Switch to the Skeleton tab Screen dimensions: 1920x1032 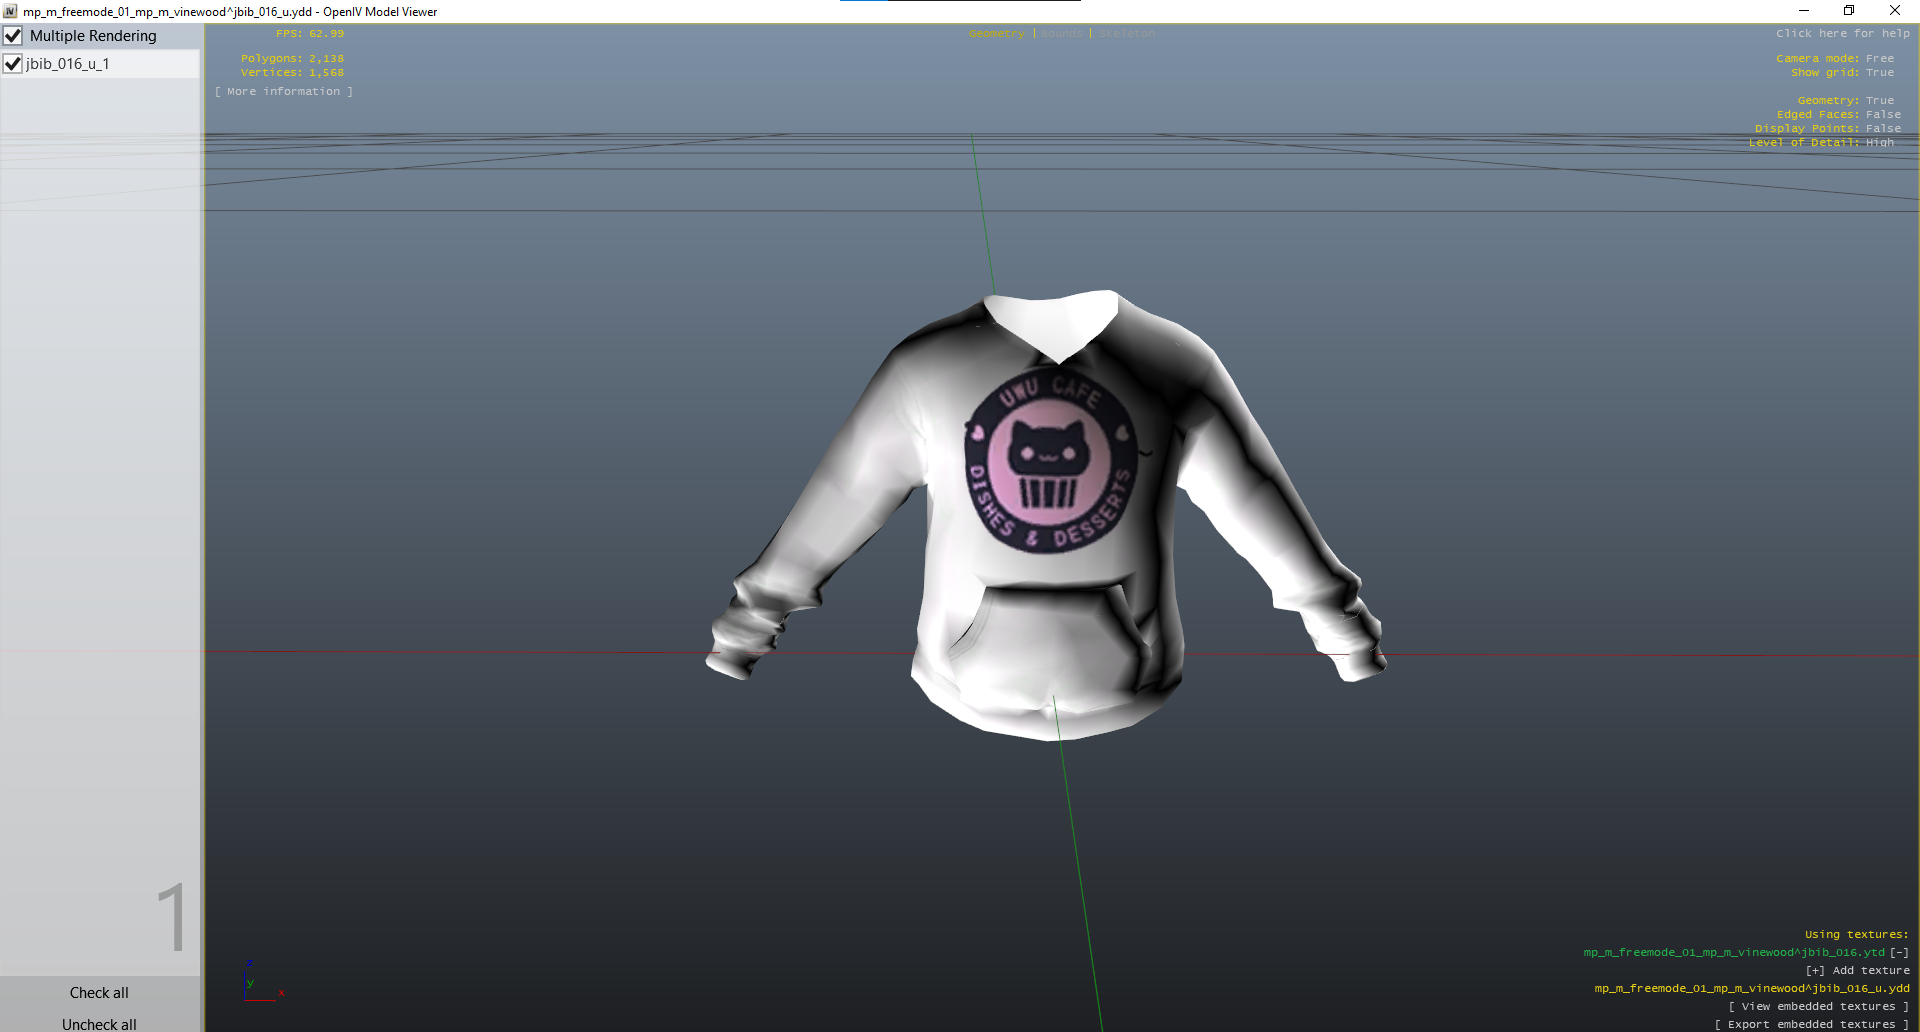tap(1126, 33)
